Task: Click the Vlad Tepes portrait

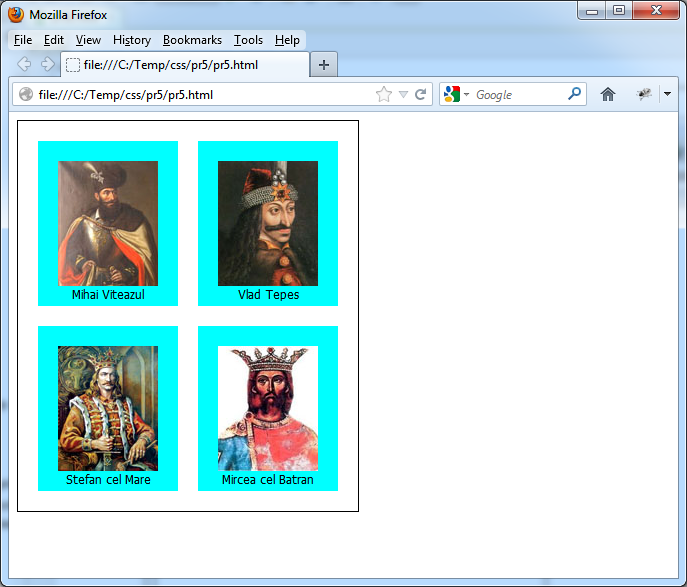Action: (268, 223)
